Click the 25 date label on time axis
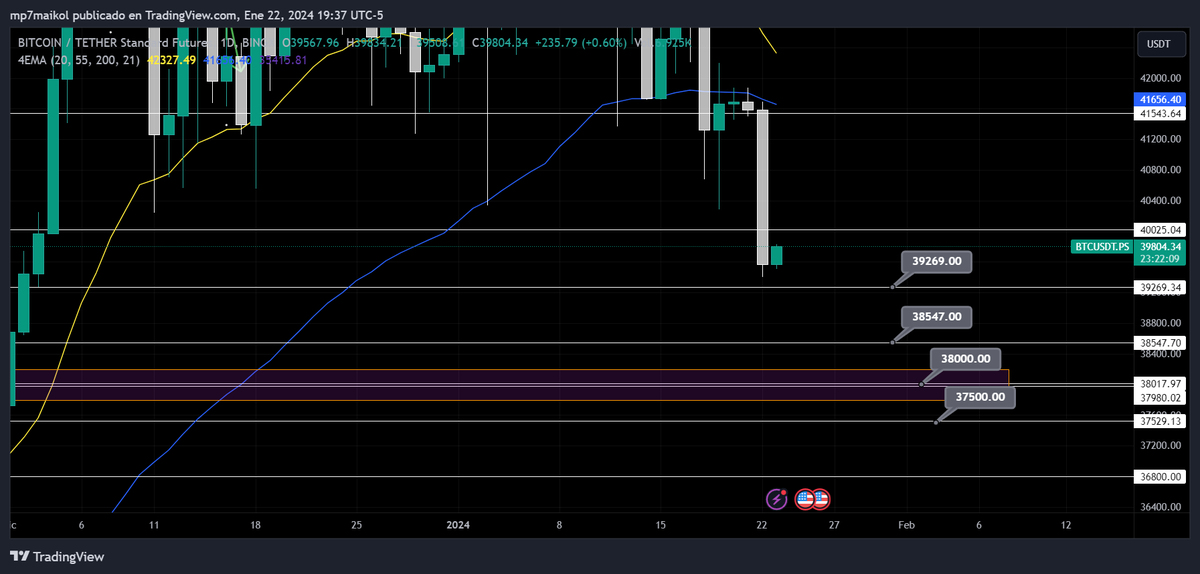The width and height of the screenshot is (1200, 574). pyautogui.click(x=356, y=524)
